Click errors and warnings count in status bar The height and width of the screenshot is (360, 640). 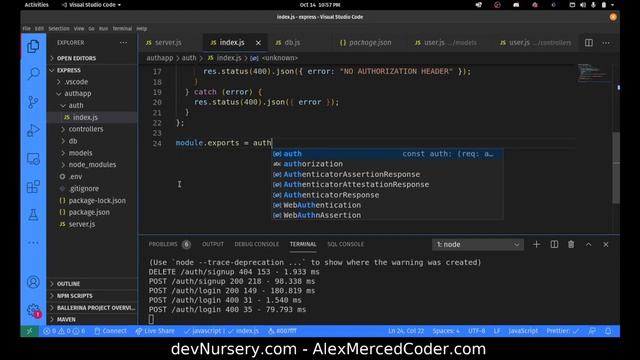click(64, 331)
